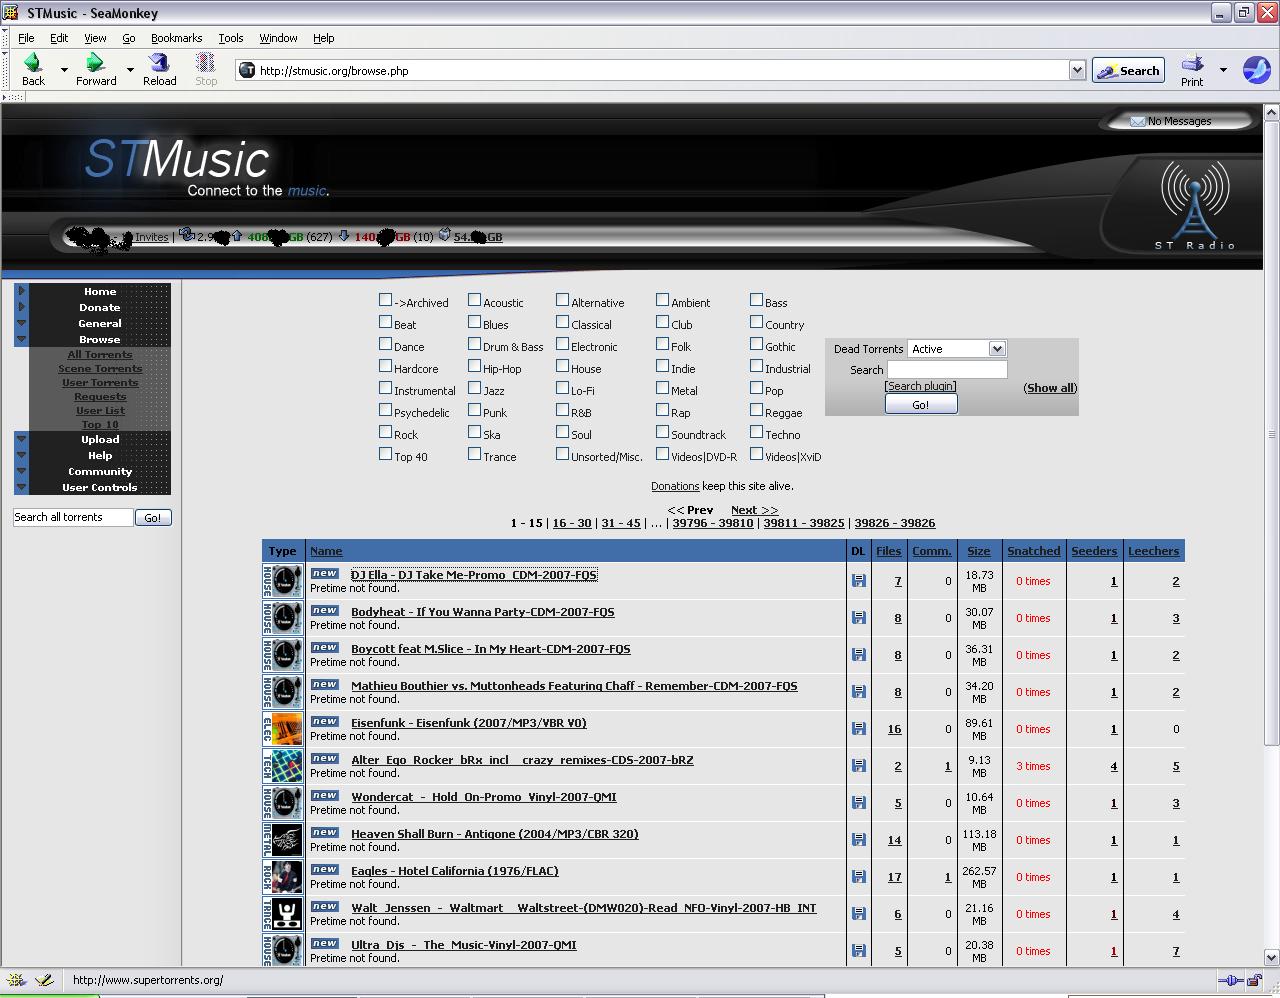Open the Dead Torrents Active dropdown
This screenshot has width=1280, height=998.
click(957, 349)
